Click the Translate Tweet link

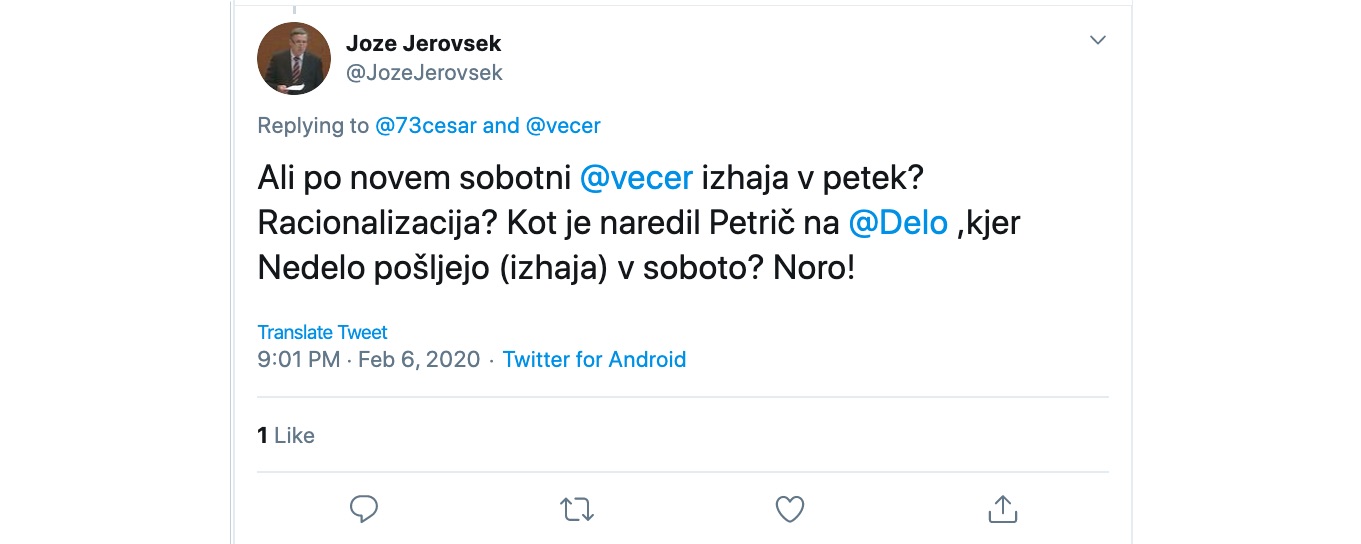click(x=322, y=332)
